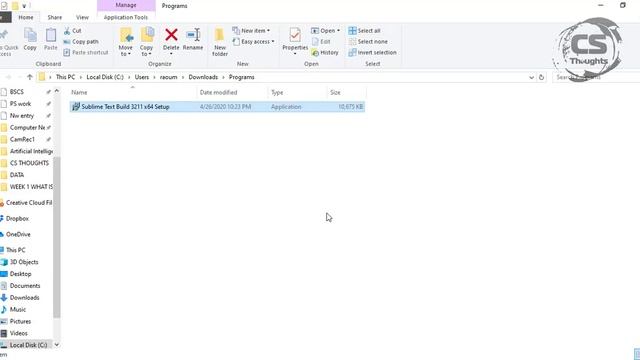Click the Edit button in Open group
This screenshot has height=360, width=640.
[321, 42]
